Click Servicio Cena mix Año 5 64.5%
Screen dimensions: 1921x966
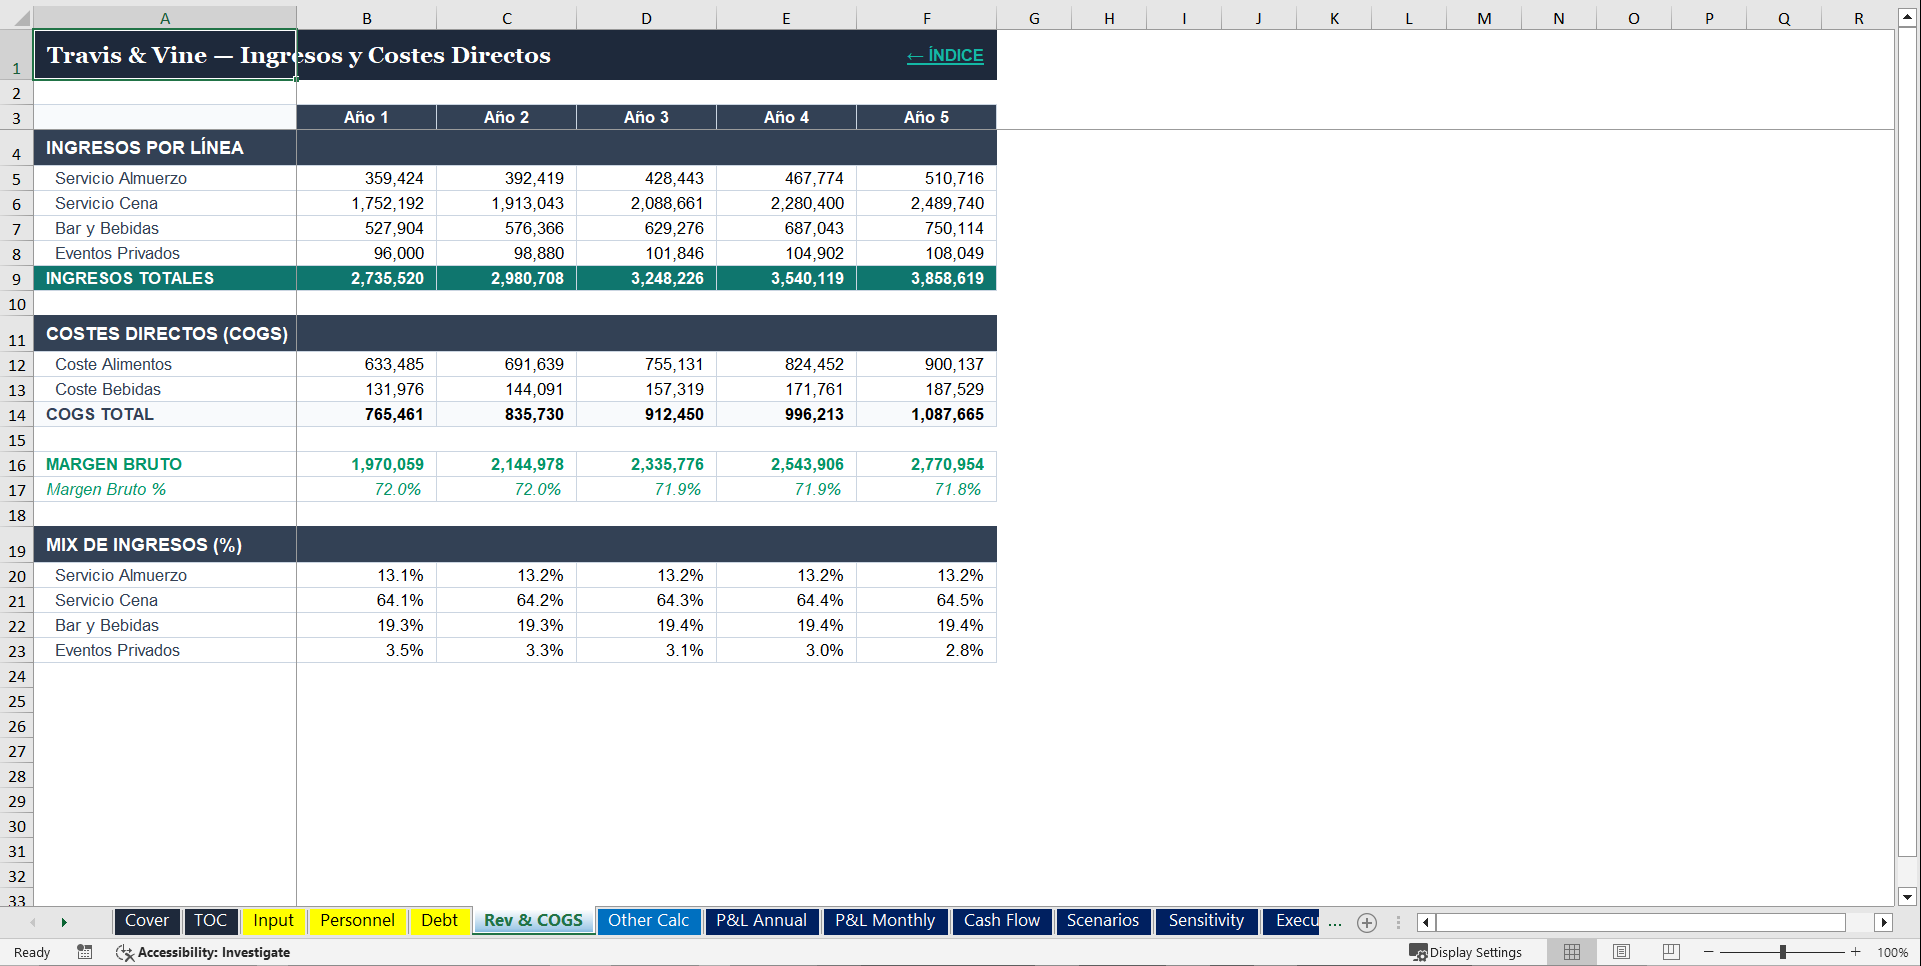tap(927, 600)
